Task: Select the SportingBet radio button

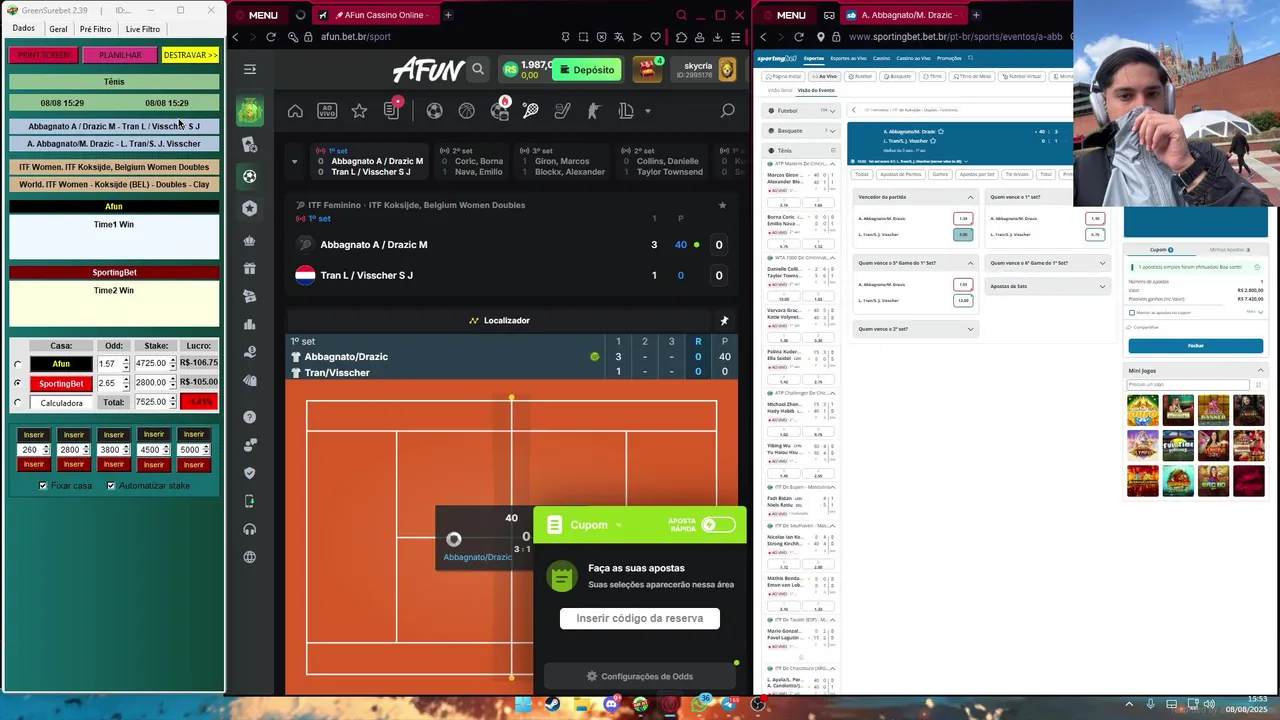Action: [17, 383]
